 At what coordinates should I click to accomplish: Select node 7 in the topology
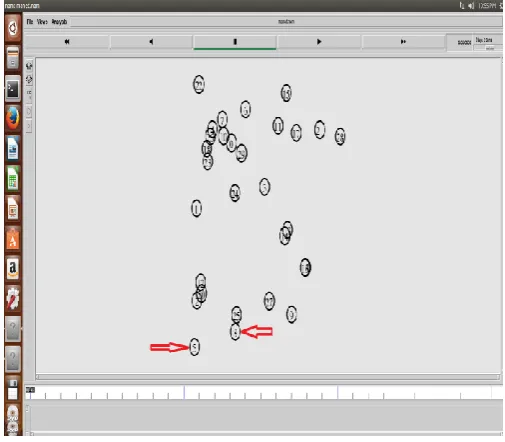point(222,119)
